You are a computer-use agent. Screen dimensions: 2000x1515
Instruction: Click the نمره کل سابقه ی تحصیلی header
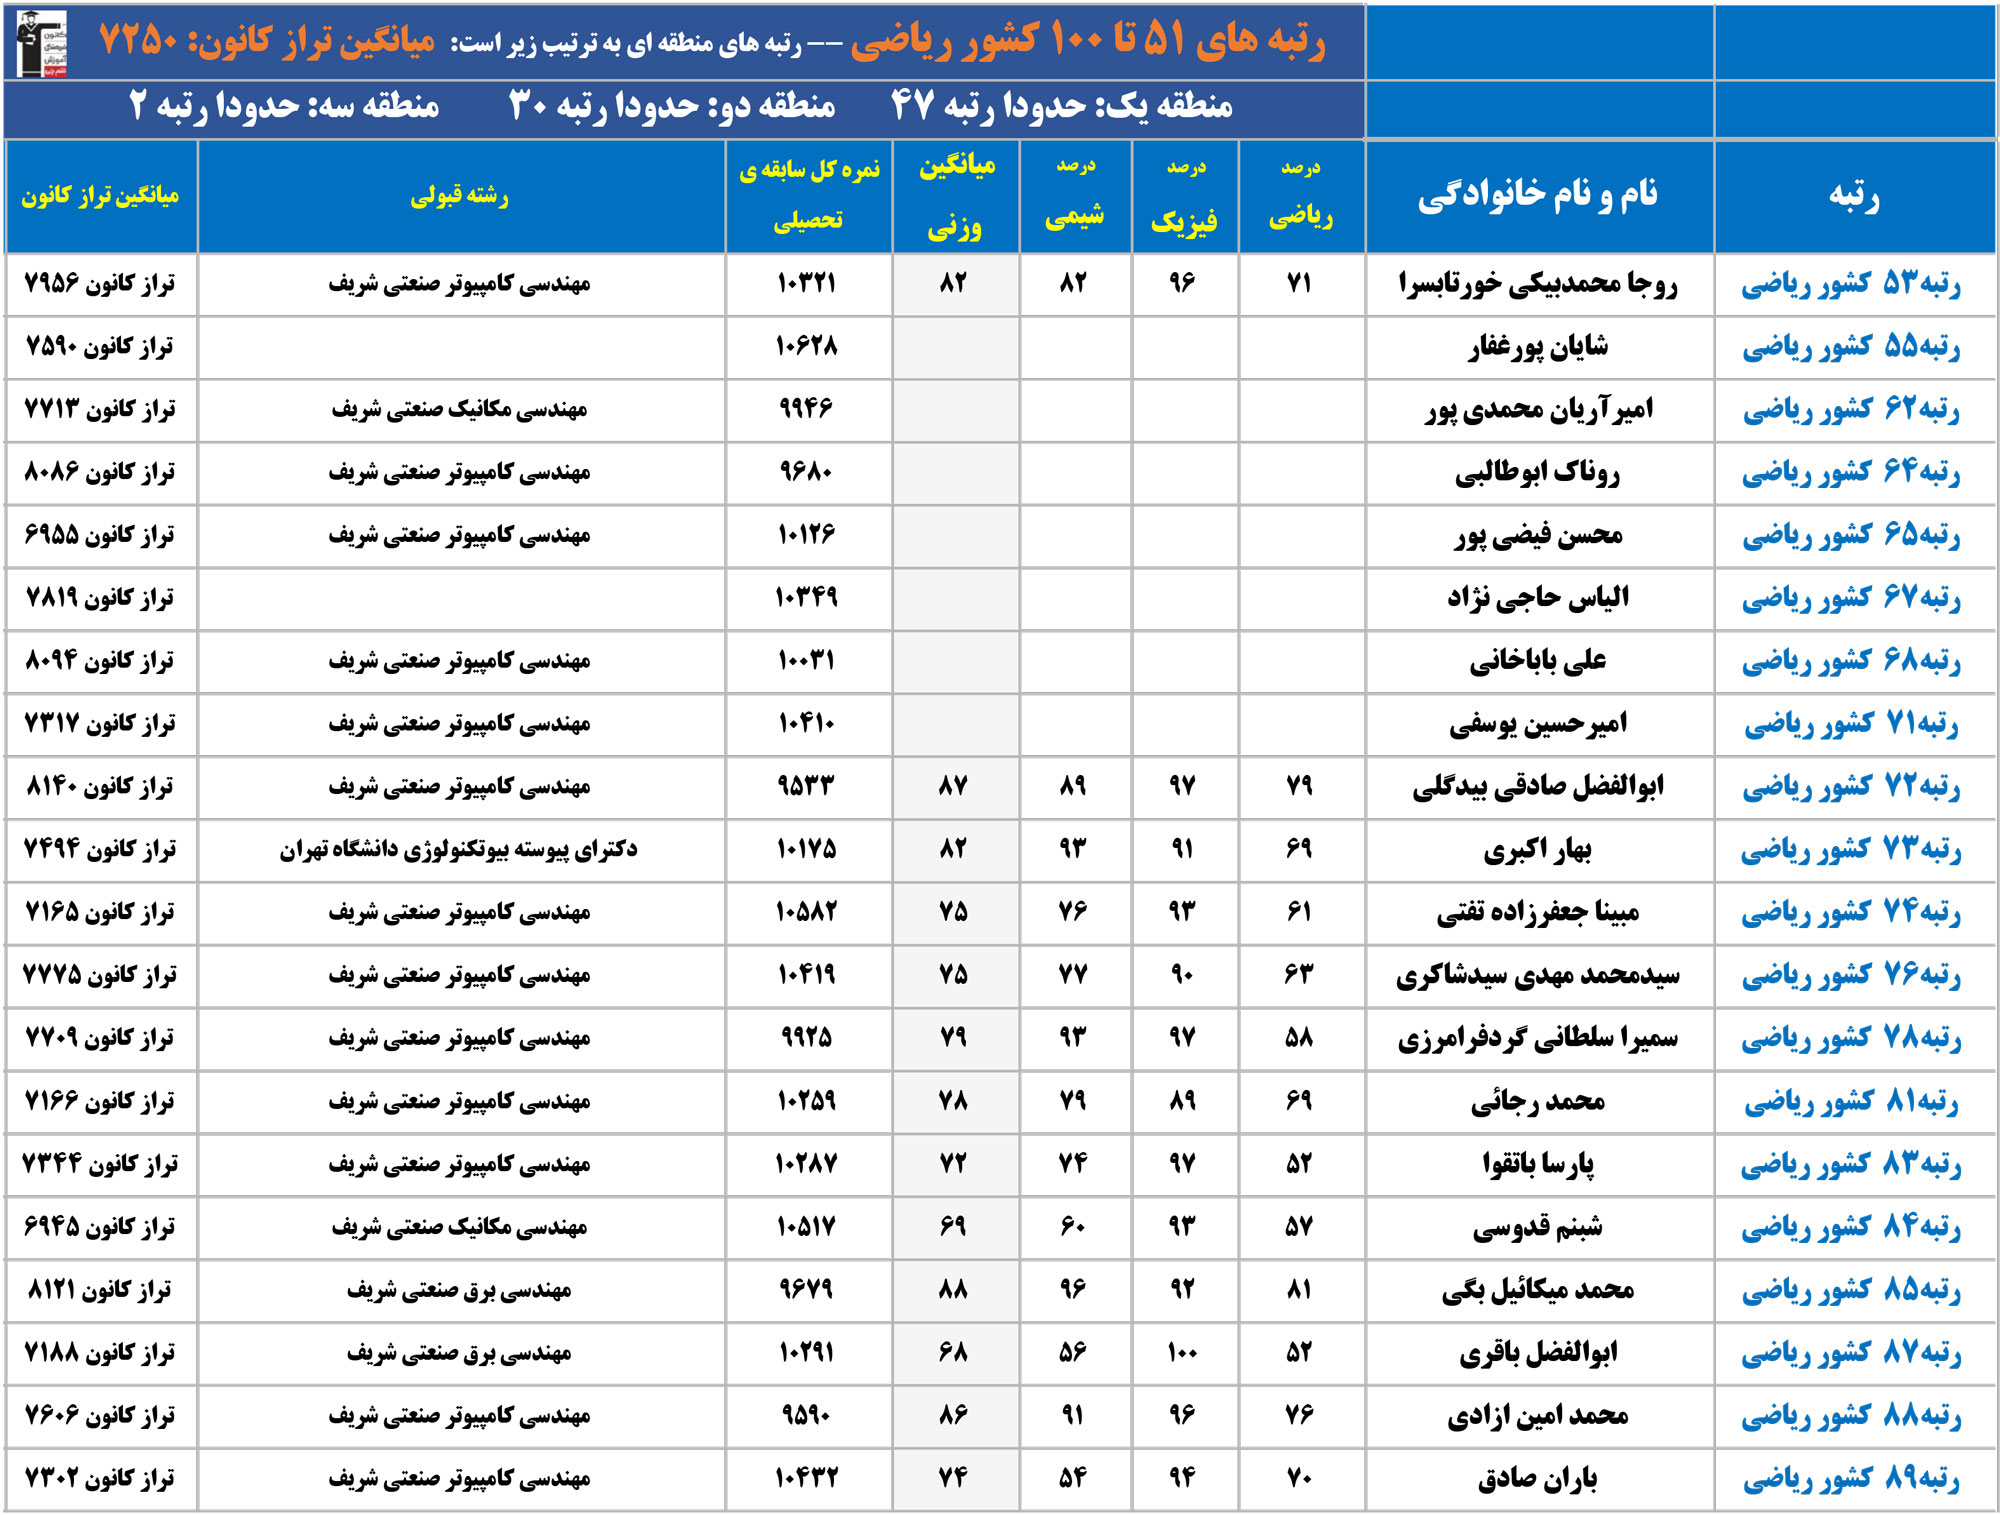(x=808, y=195)
